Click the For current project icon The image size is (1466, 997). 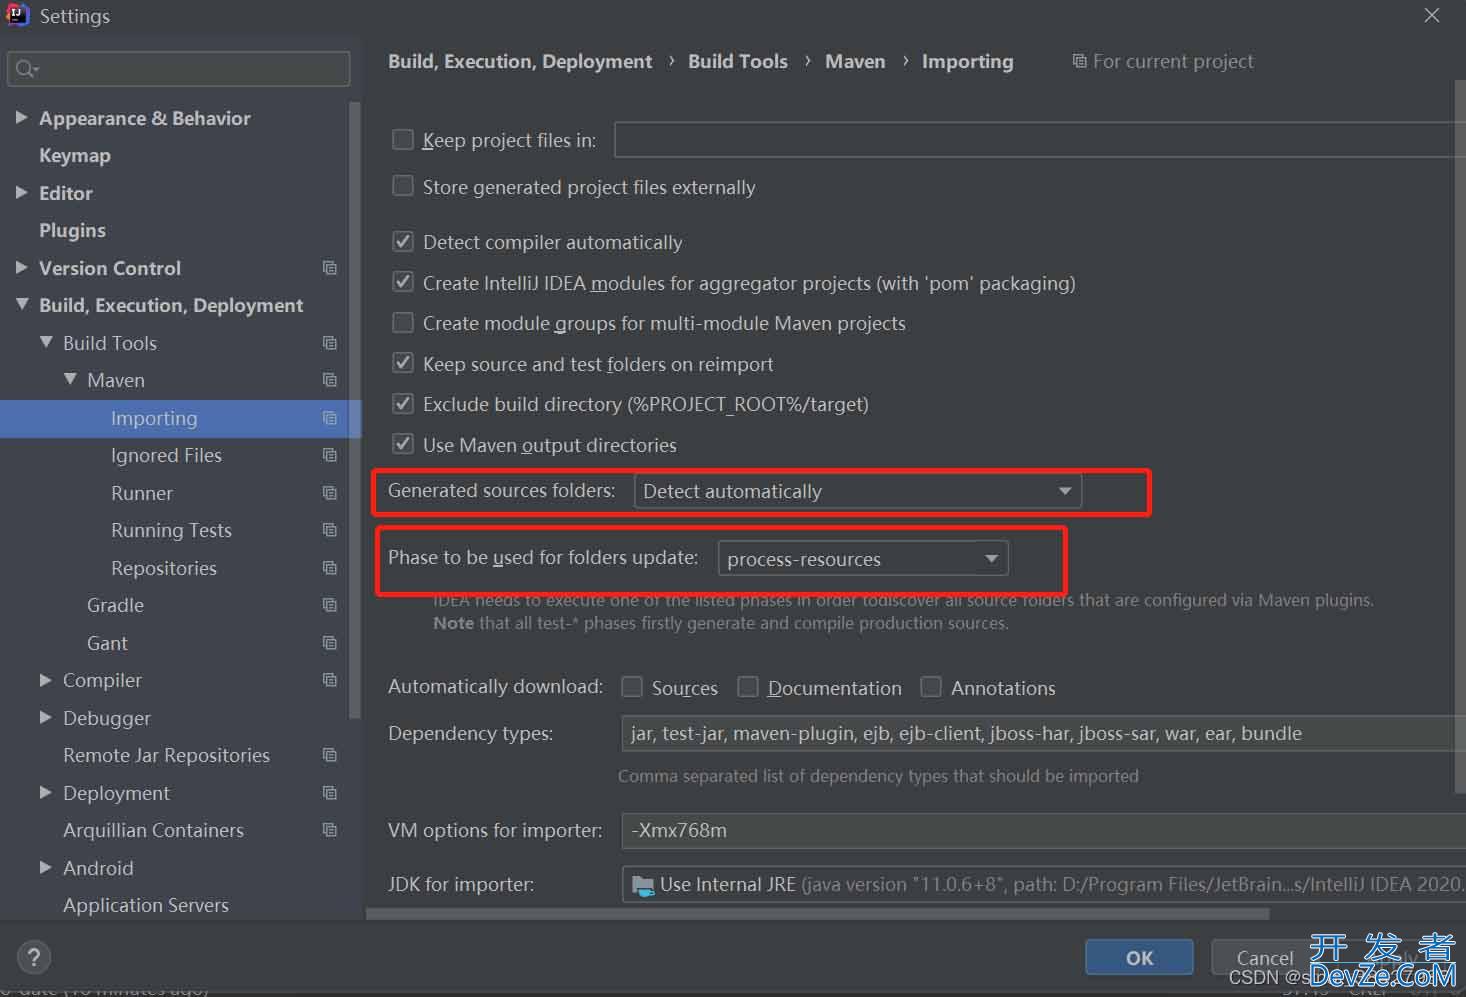coord(1079,61)
